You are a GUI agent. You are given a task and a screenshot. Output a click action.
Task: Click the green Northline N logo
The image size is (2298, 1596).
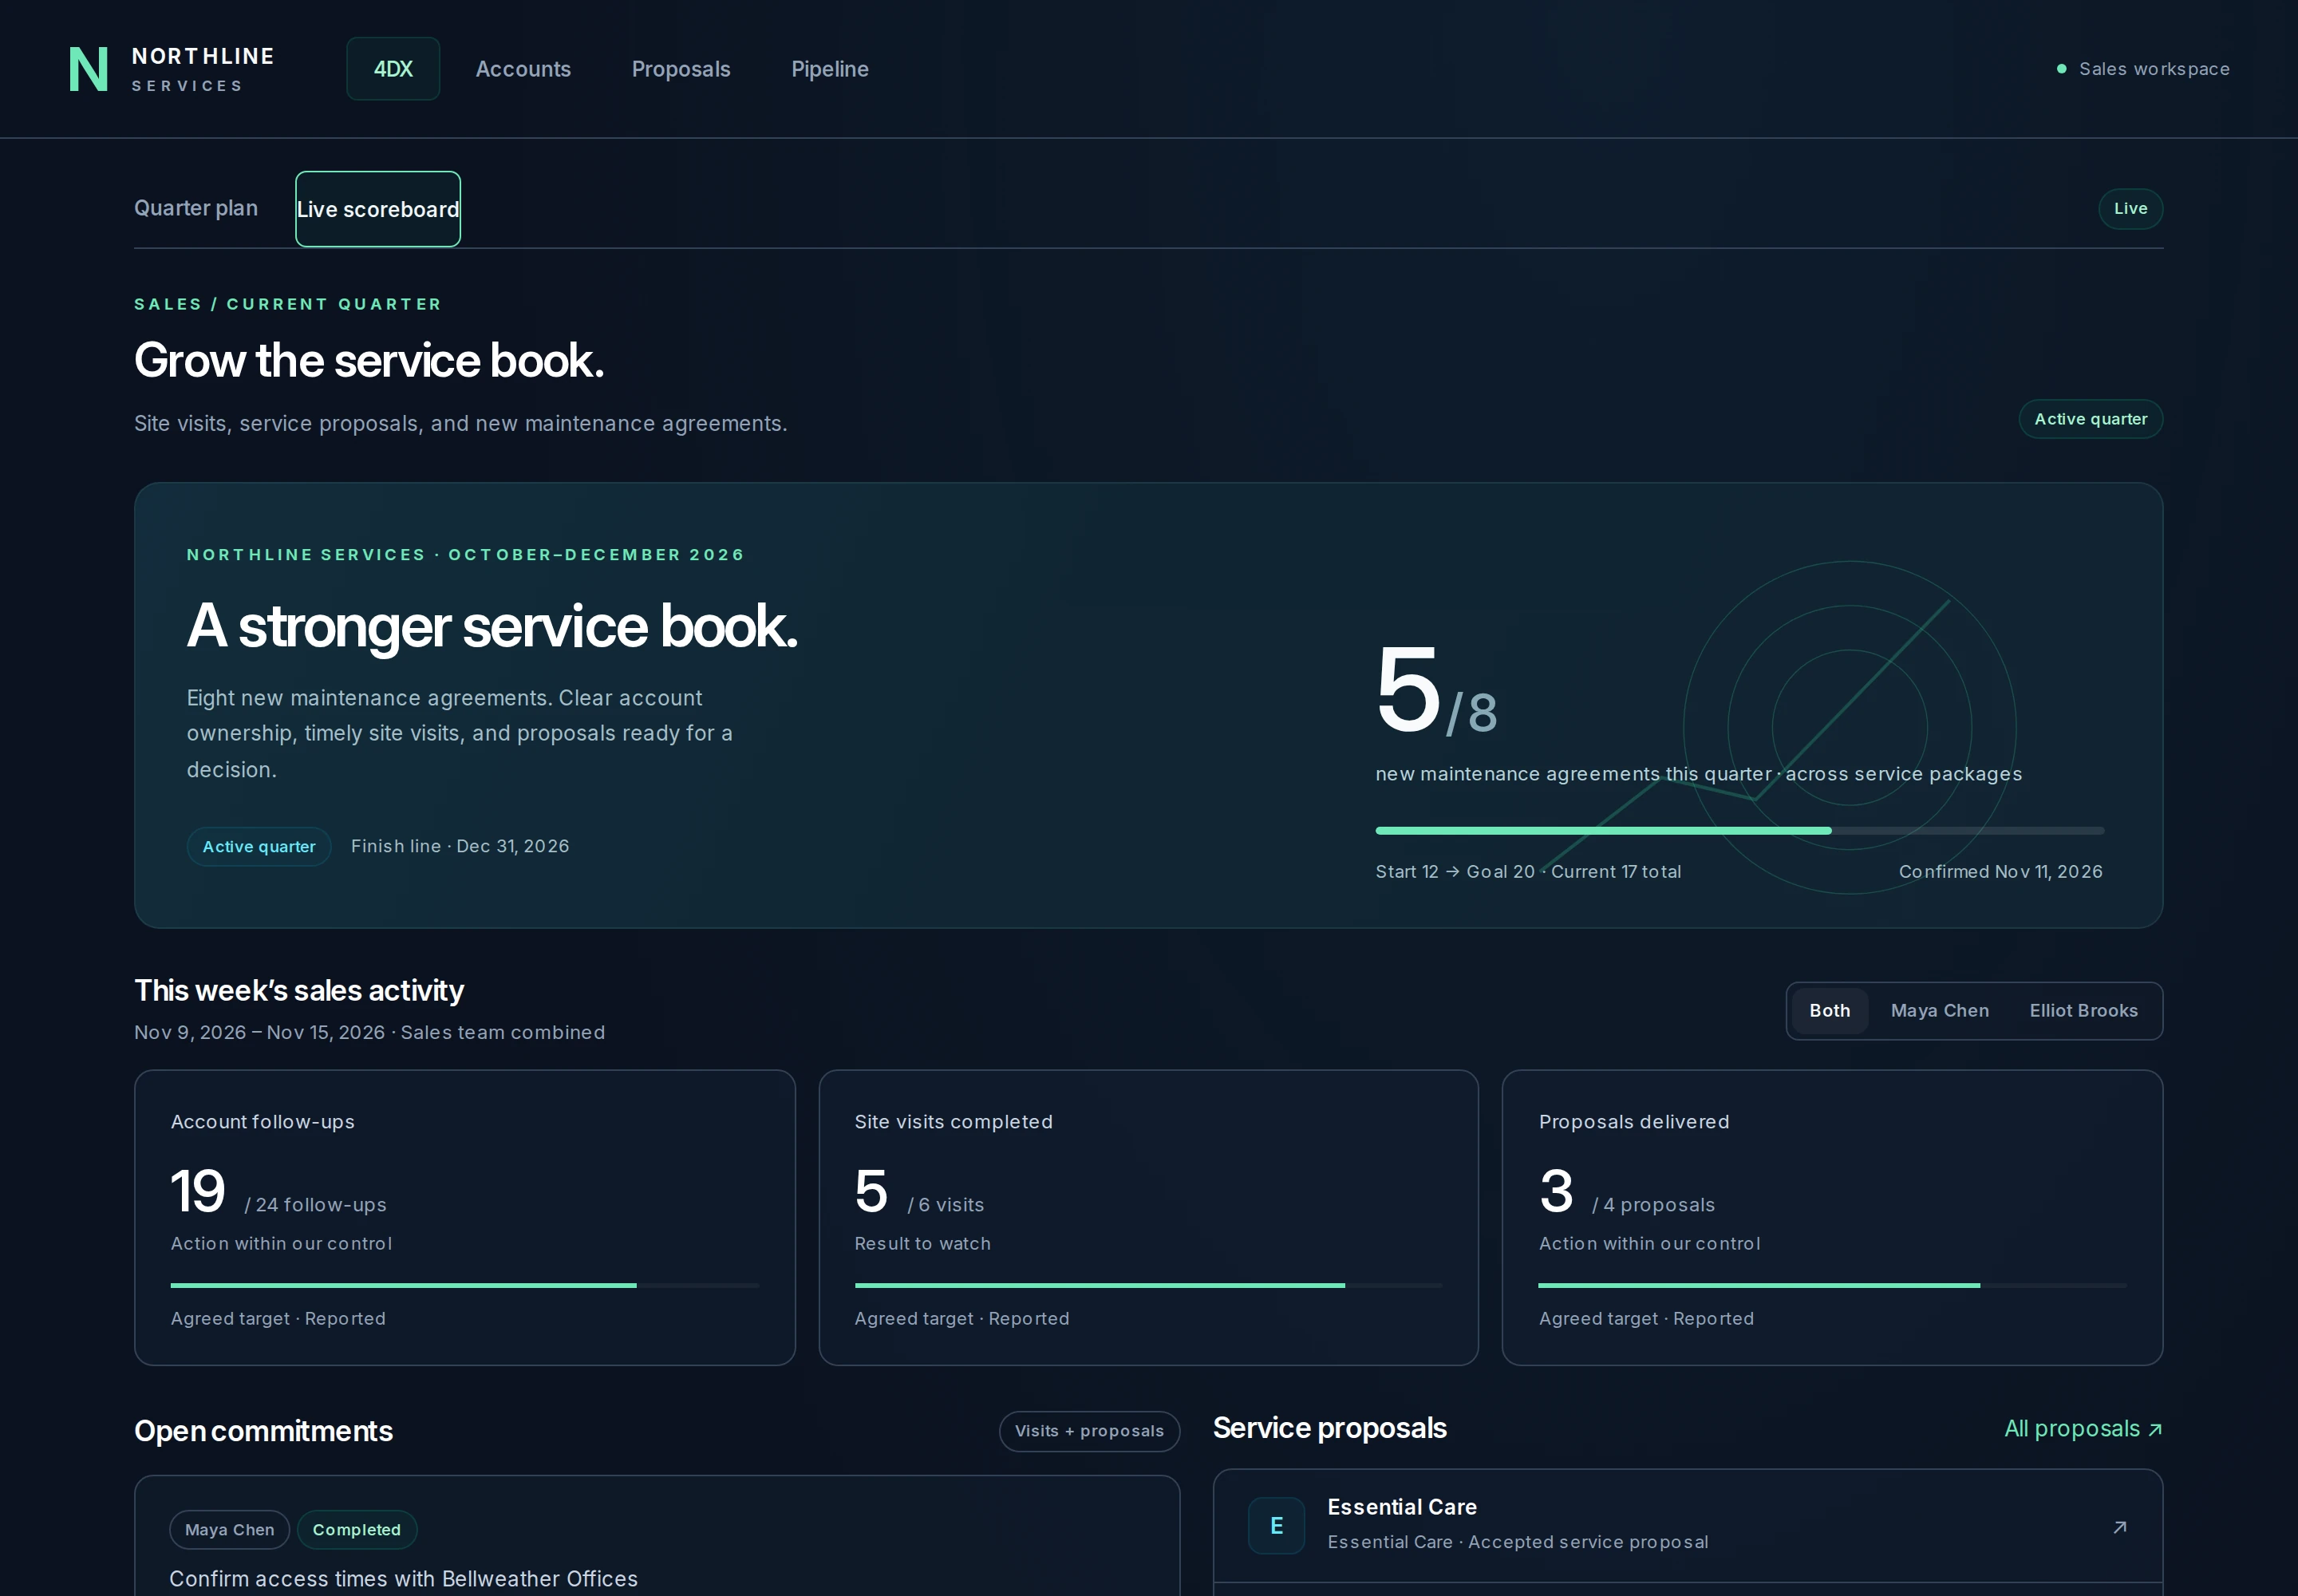(88, 69)
